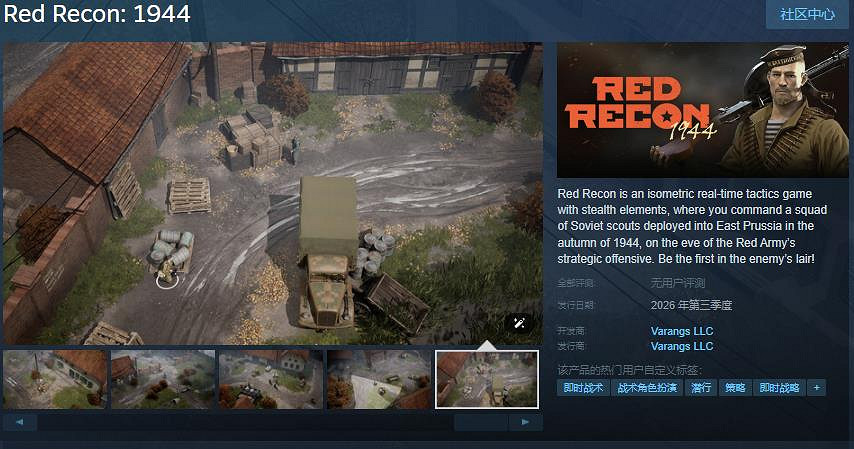Click the left arrow of the thumbnail strip

20,422
